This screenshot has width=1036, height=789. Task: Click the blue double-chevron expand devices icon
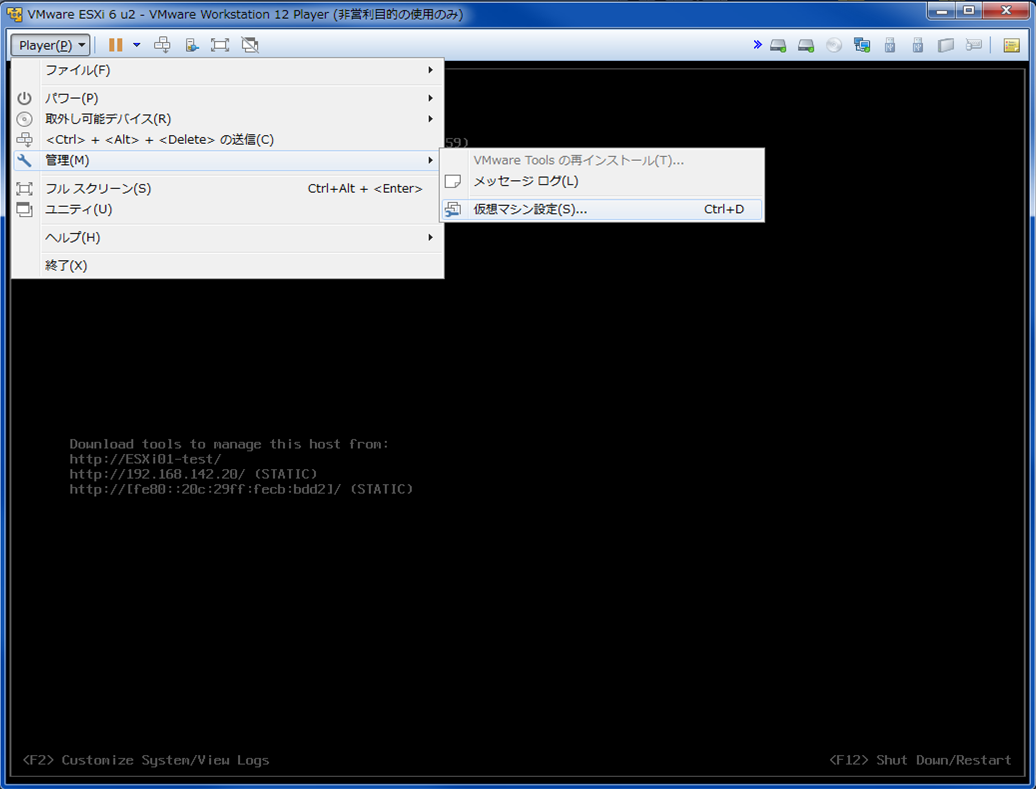(x=757, y=44)
